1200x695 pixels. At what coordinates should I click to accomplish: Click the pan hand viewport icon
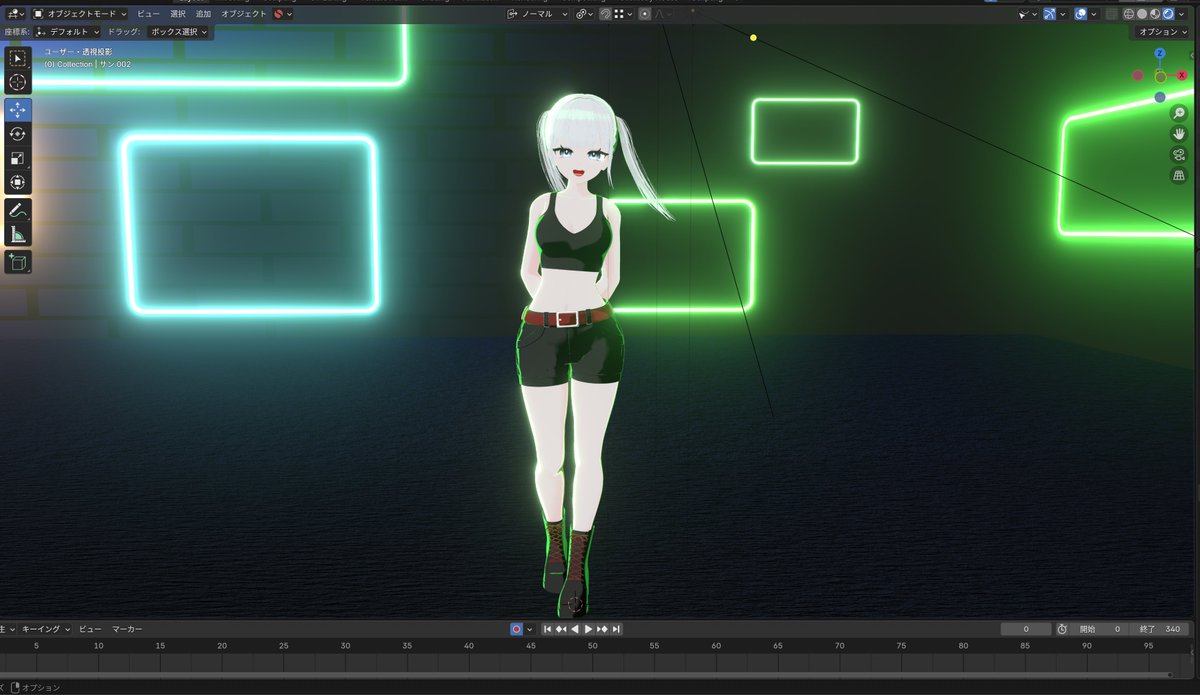1179,134
